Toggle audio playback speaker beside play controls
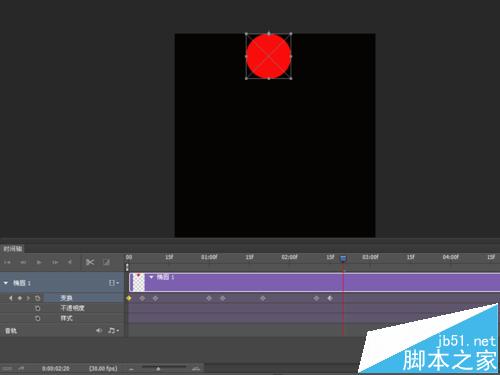The image size is (500, 375). point(70,262)
